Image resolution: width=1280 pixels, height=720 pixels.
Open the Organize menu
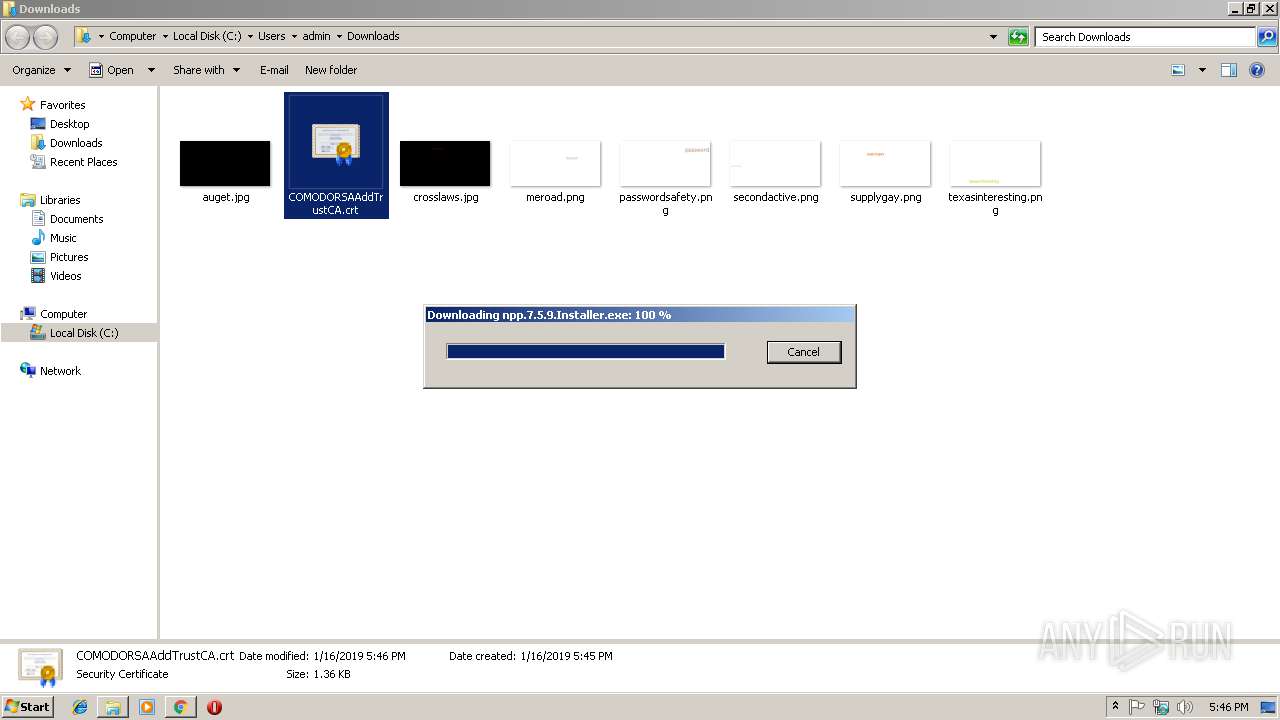(x=41, y=70)
